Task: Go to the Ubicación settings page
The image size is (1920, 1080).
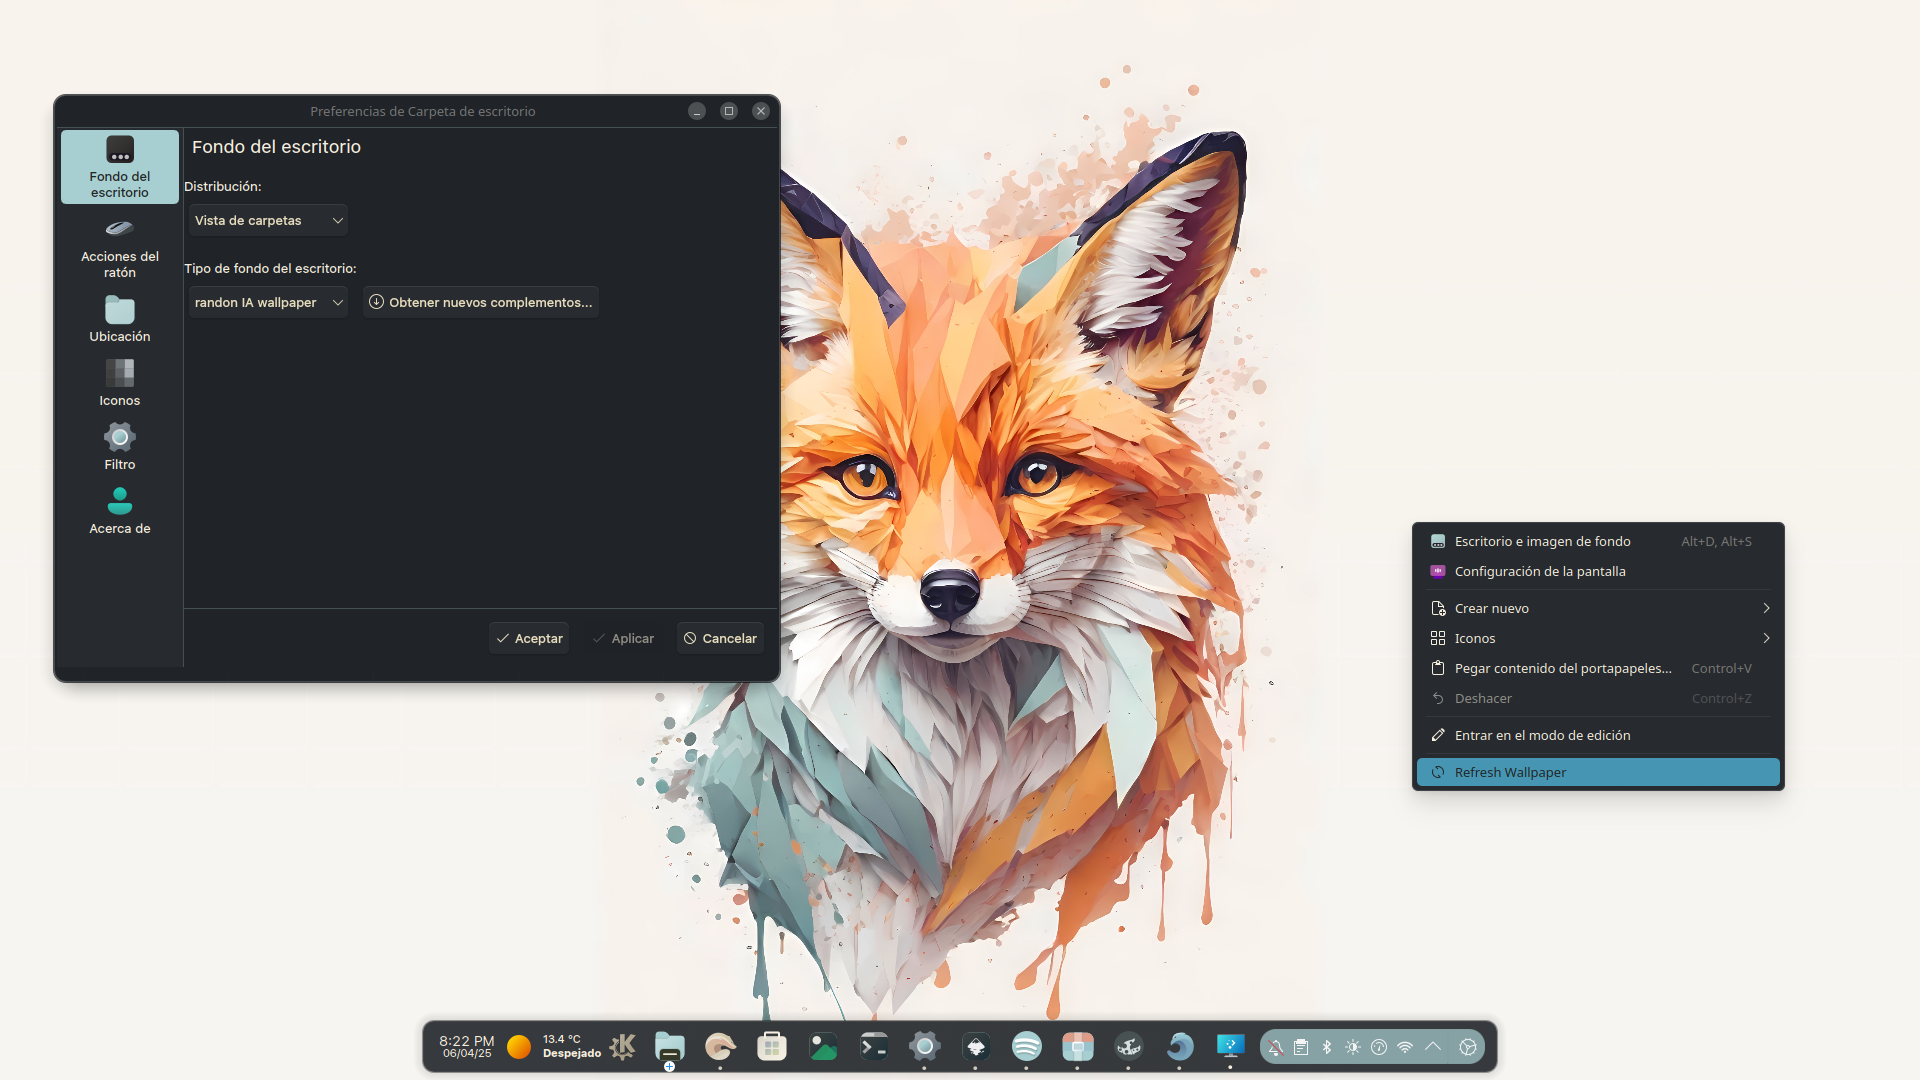Action: [120, 319]
